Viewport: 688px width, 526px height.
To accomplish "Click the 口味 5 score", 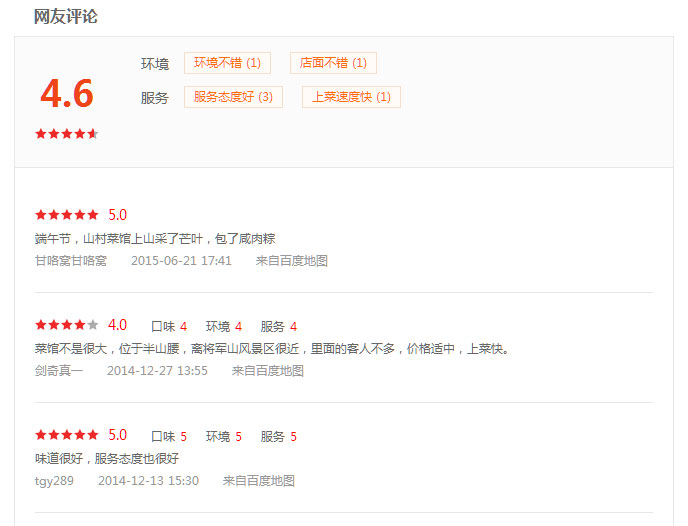I will coord(169,437).
